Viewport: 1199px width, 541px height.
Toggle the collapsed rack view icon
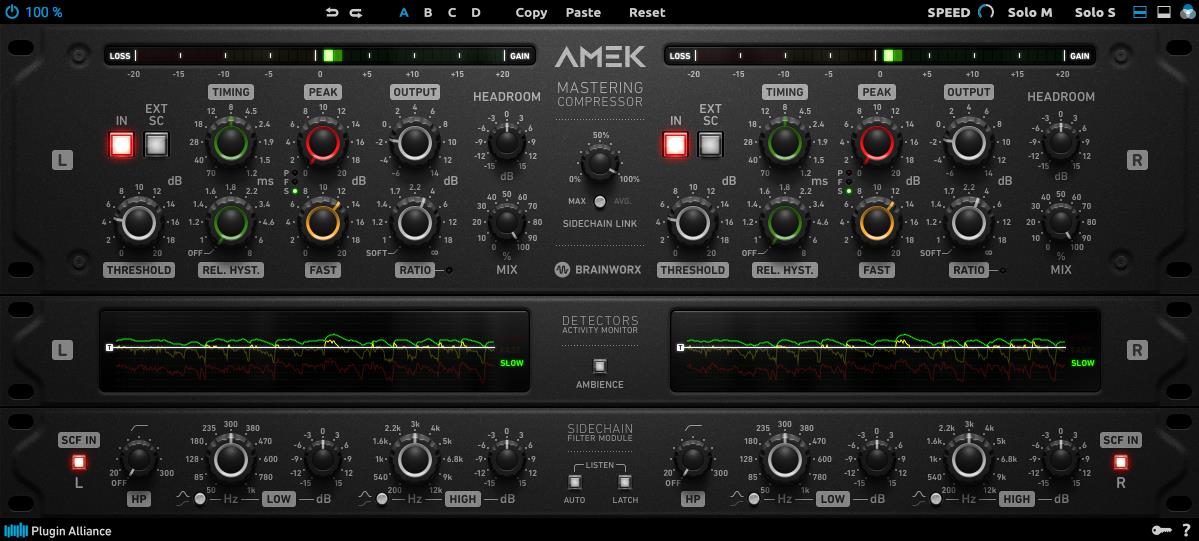pos(1164,12)
